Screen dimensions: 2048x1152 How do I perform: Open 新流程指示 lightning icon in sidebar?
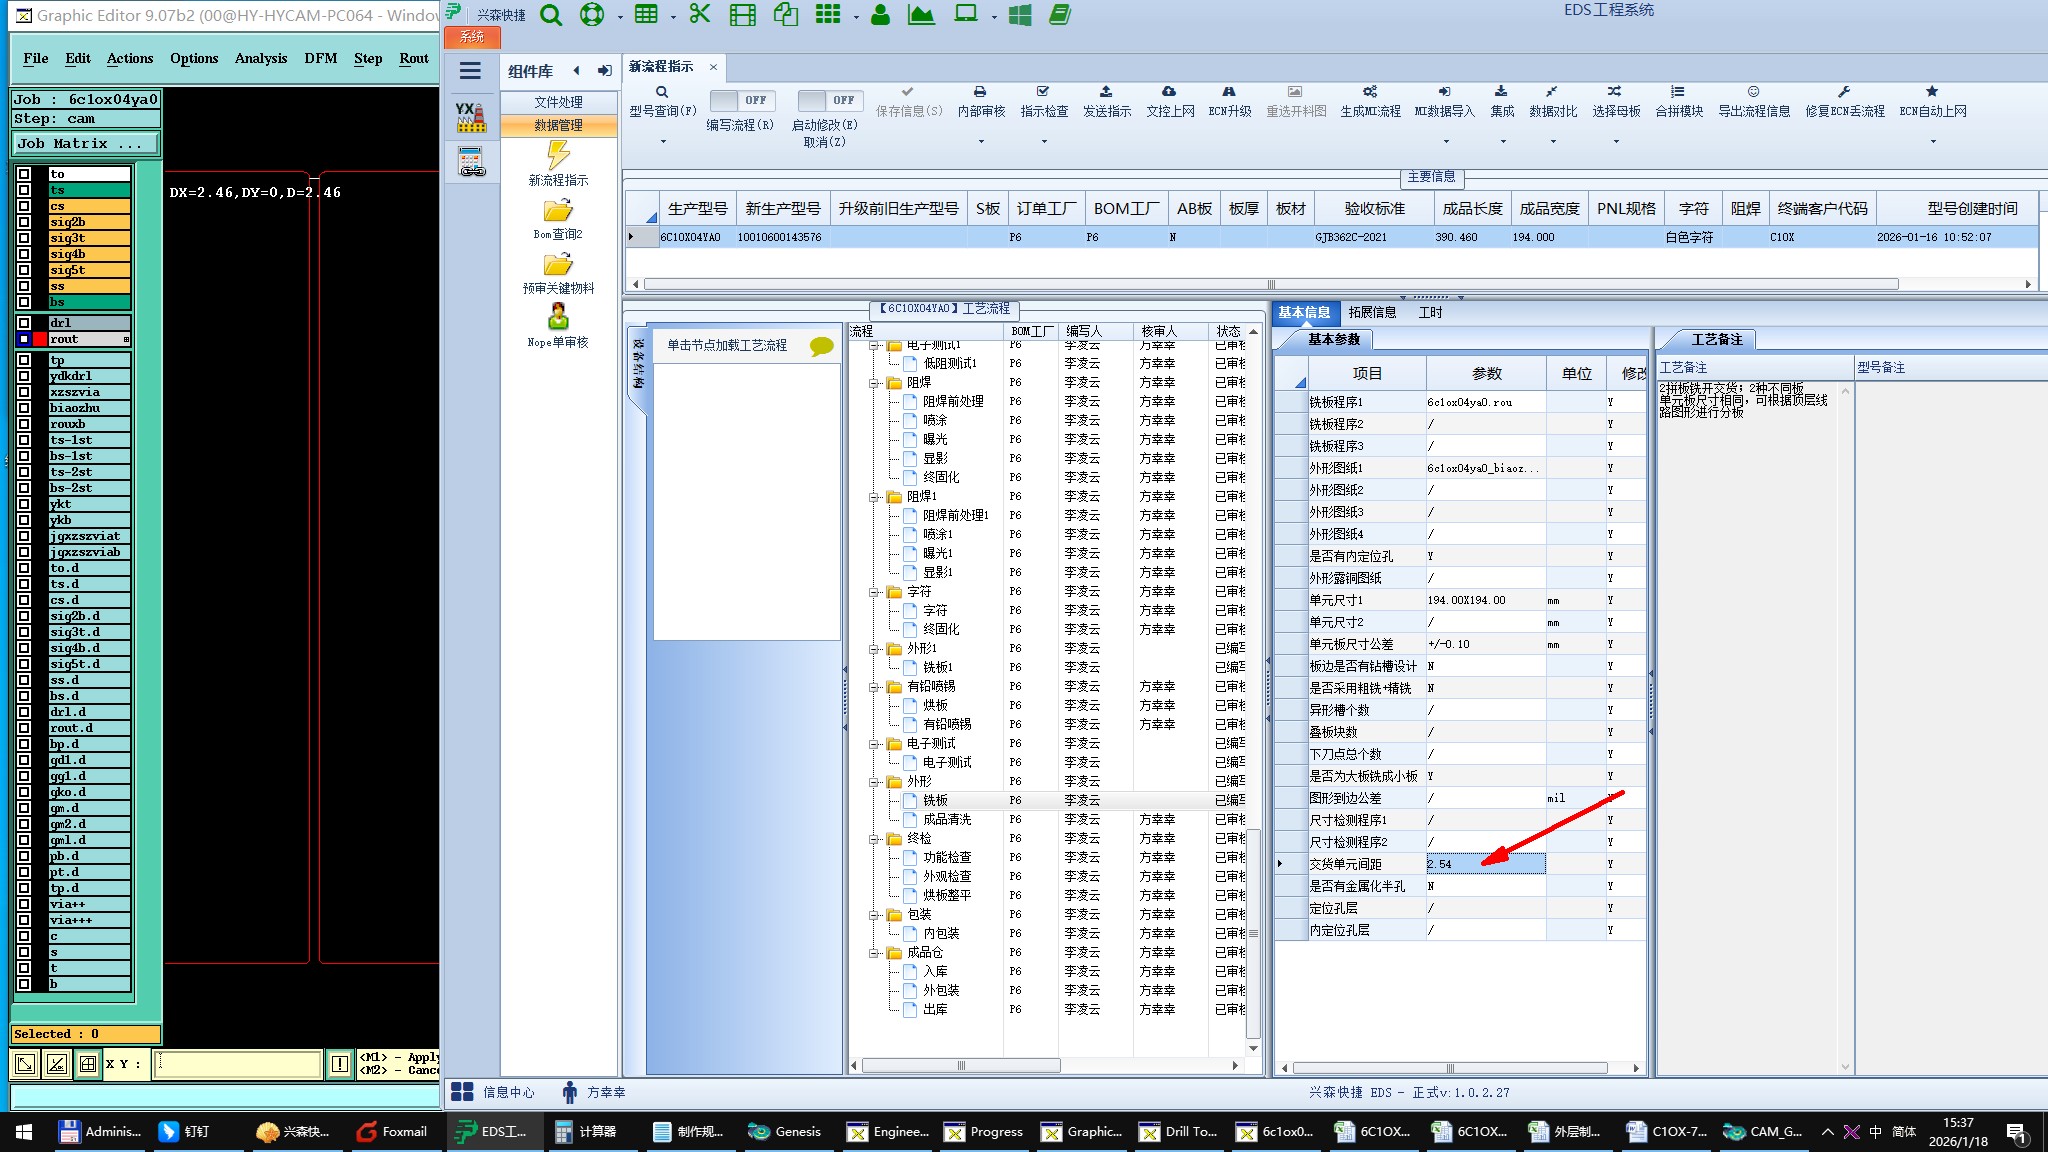point(558,155)
